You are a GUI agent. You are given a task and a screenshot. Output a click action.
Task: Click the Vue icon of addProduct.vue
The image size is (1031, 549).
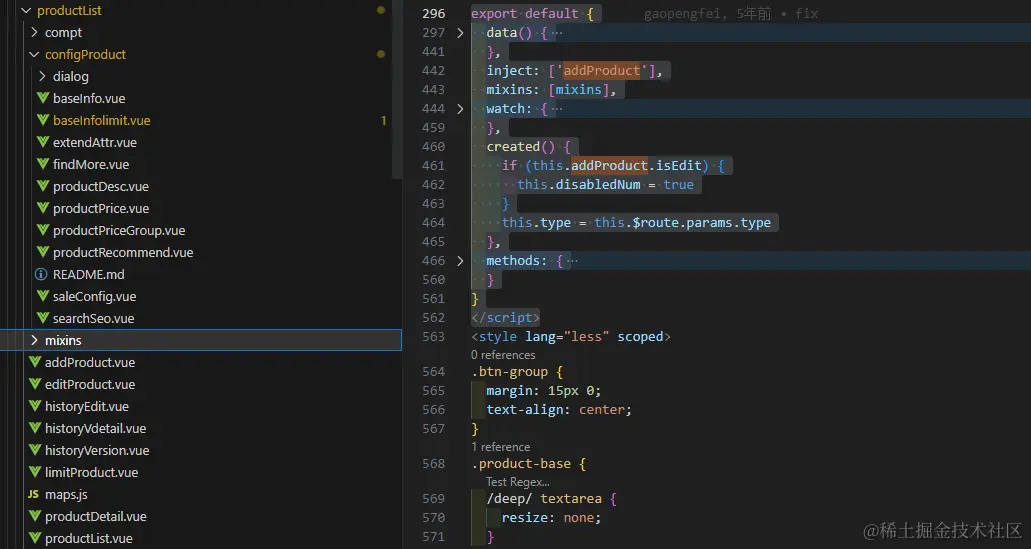pos(35,362)
